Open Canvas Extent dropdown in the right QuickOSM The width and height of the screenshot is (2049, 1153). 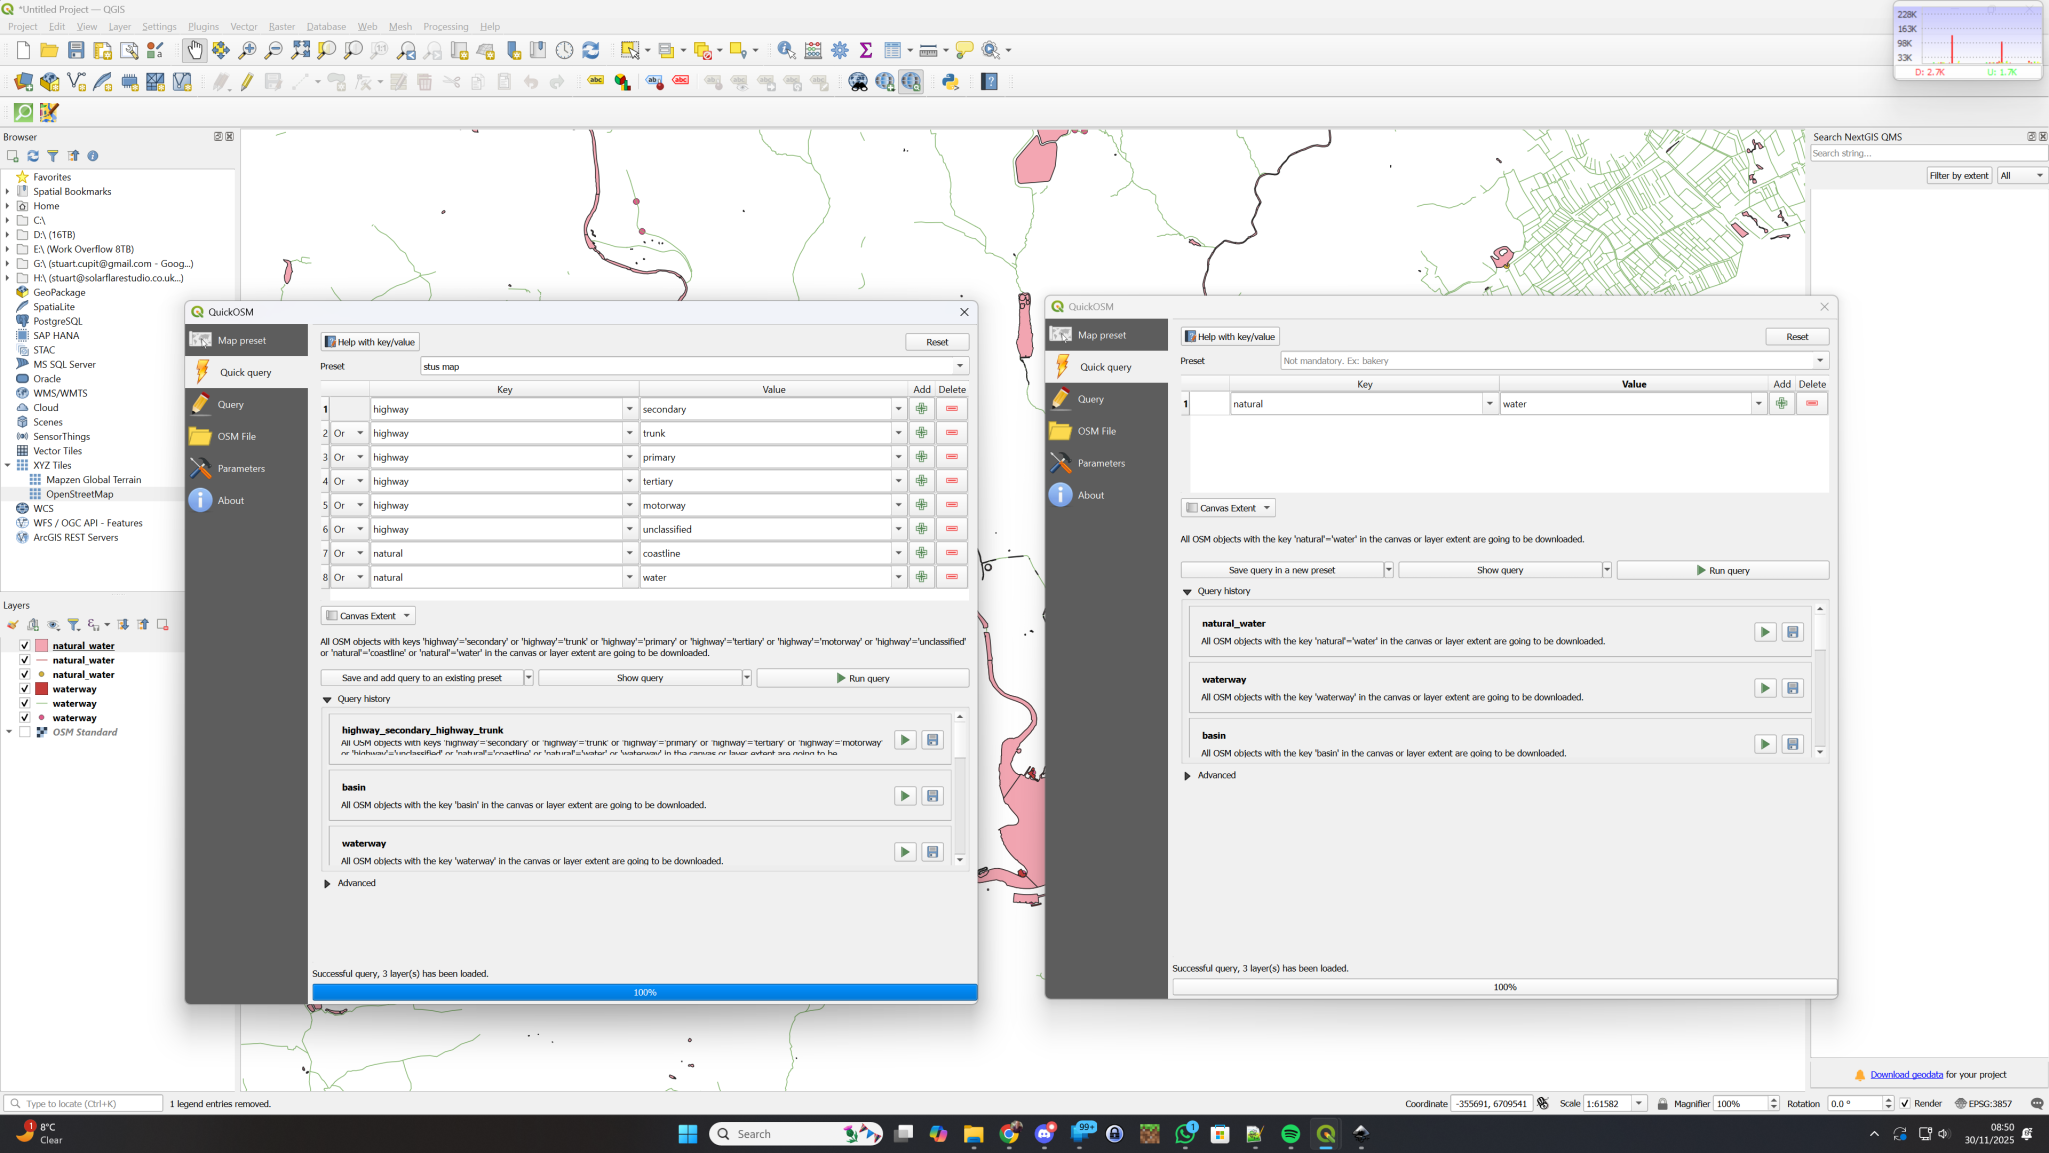pyautogui.click(x=1228, y=508)
